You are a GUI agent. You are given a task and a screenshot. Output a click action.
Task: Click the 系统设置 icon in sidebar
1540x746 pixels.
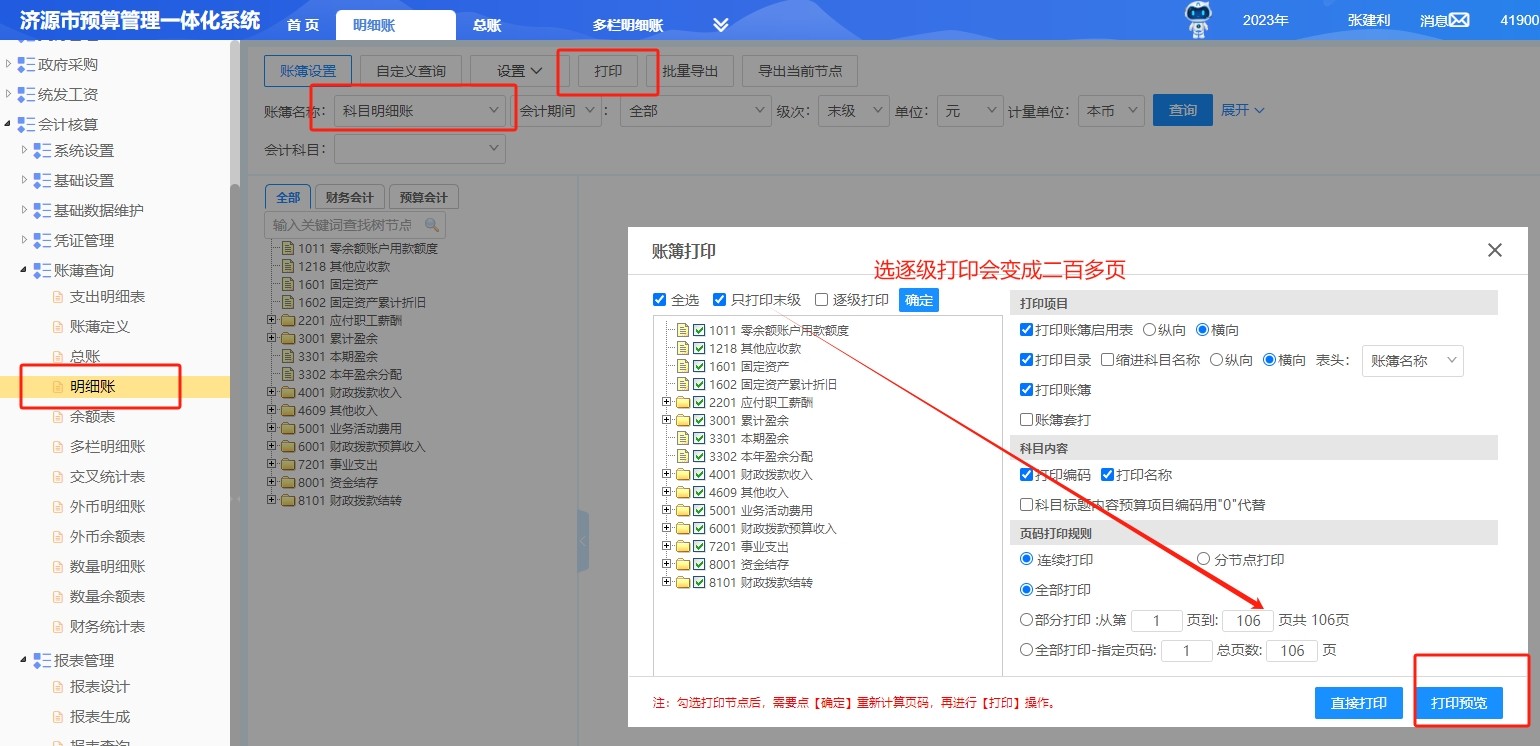(x=42, y=151)
